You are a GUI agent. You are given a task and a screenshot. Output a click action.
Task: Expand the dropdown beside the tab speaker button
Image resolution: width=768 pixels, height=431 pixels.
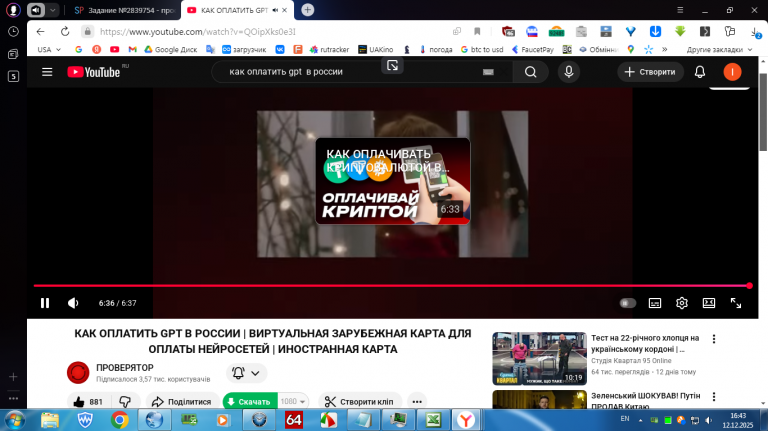(x=52, y=10)
